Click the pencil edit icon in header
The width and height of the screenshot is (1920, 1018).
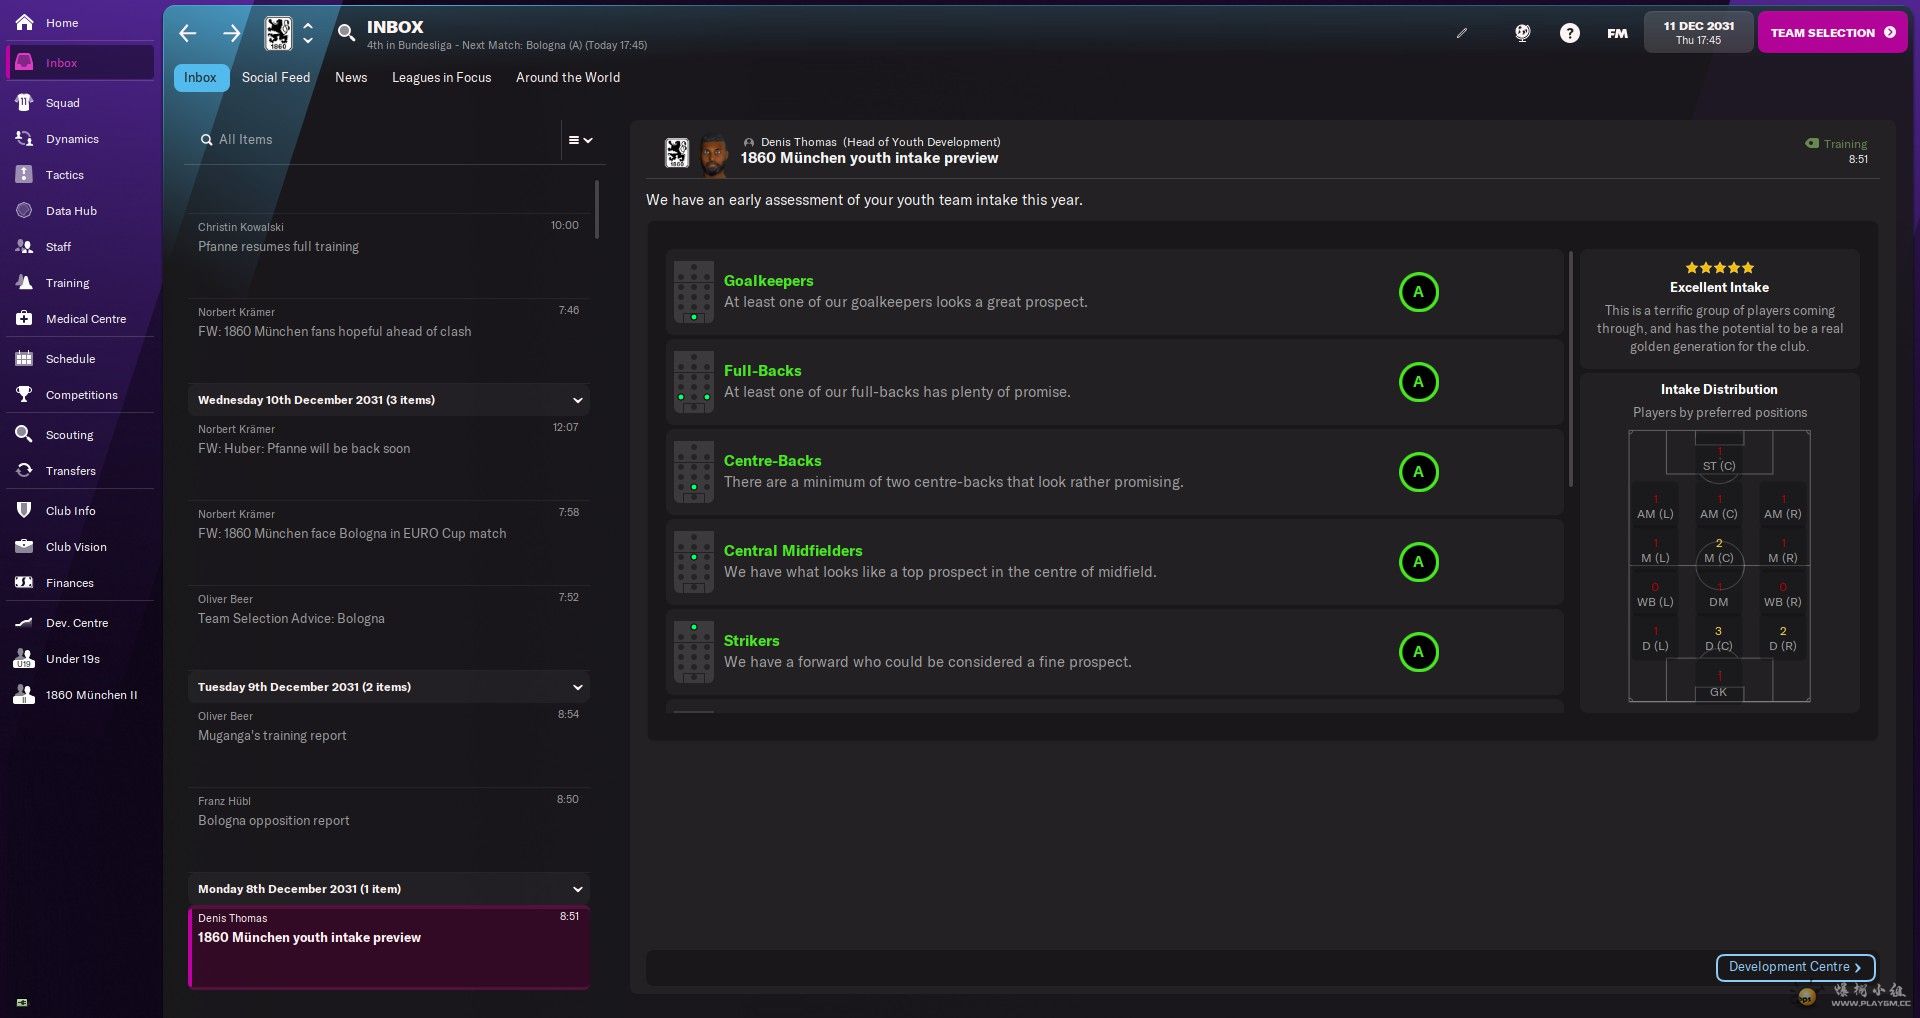[x=1462, y=33]
